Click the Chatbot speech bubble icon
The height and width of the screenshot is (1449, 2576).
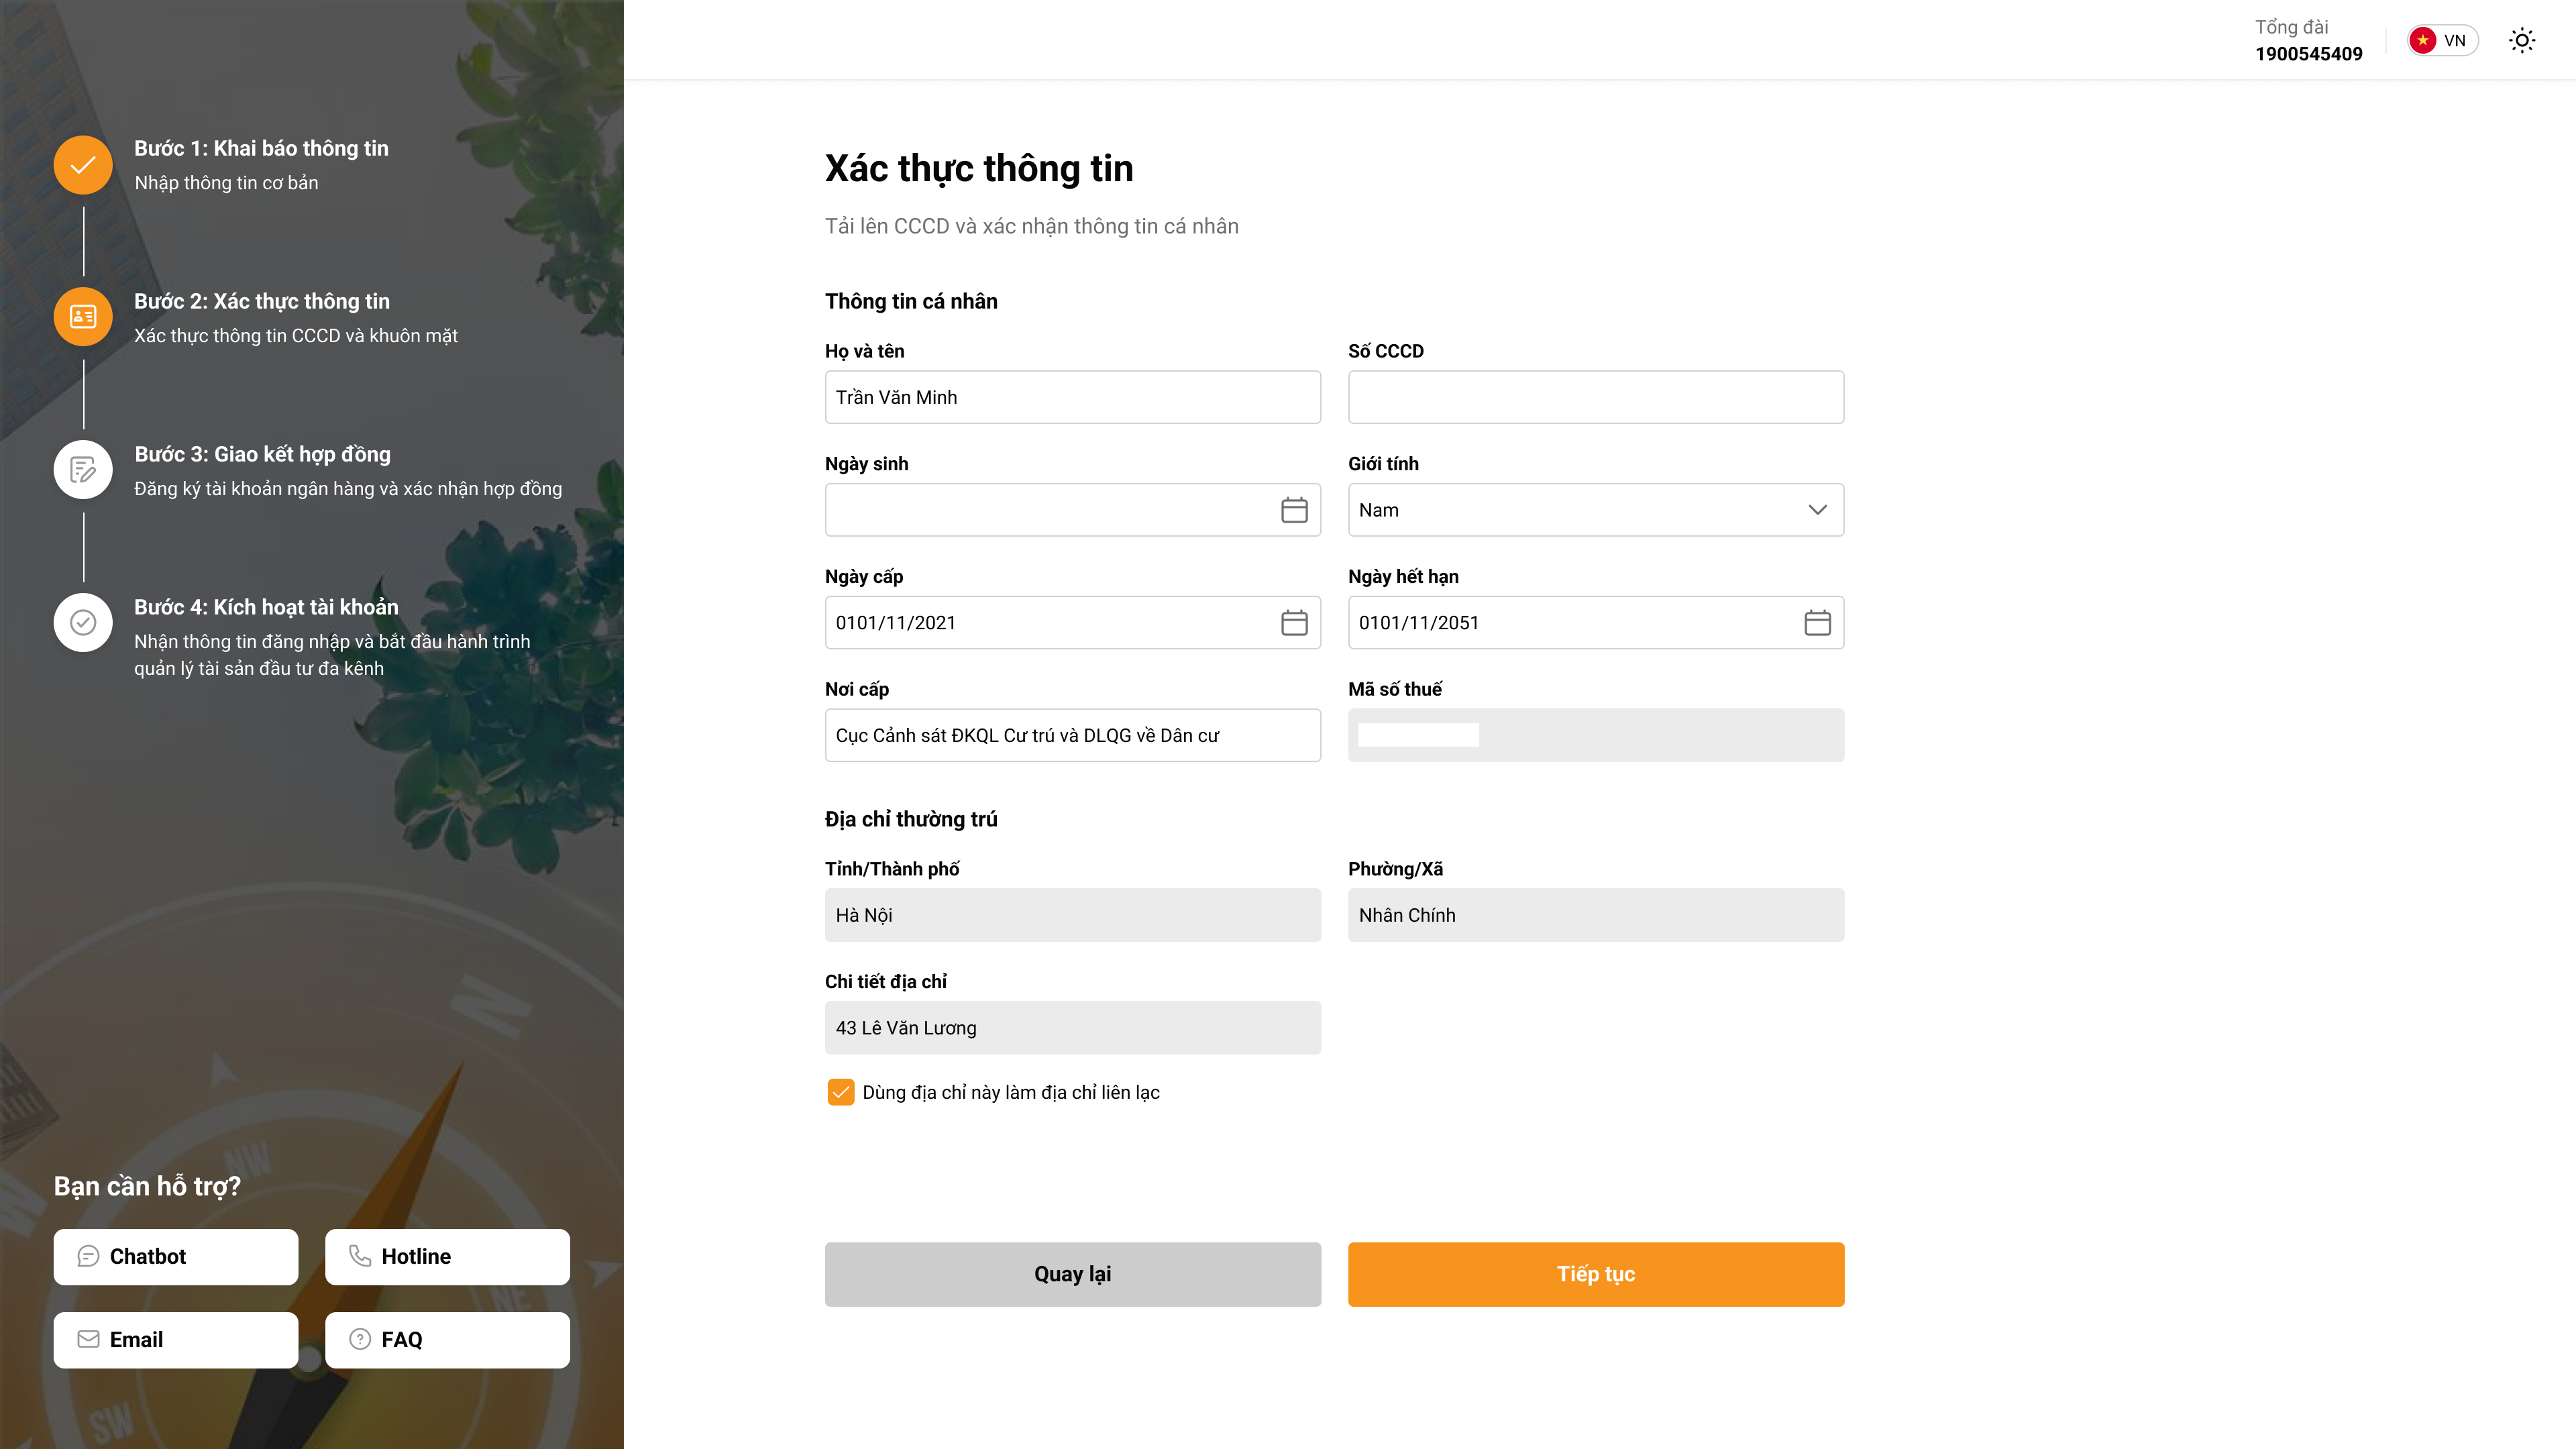pos(88,1256)
